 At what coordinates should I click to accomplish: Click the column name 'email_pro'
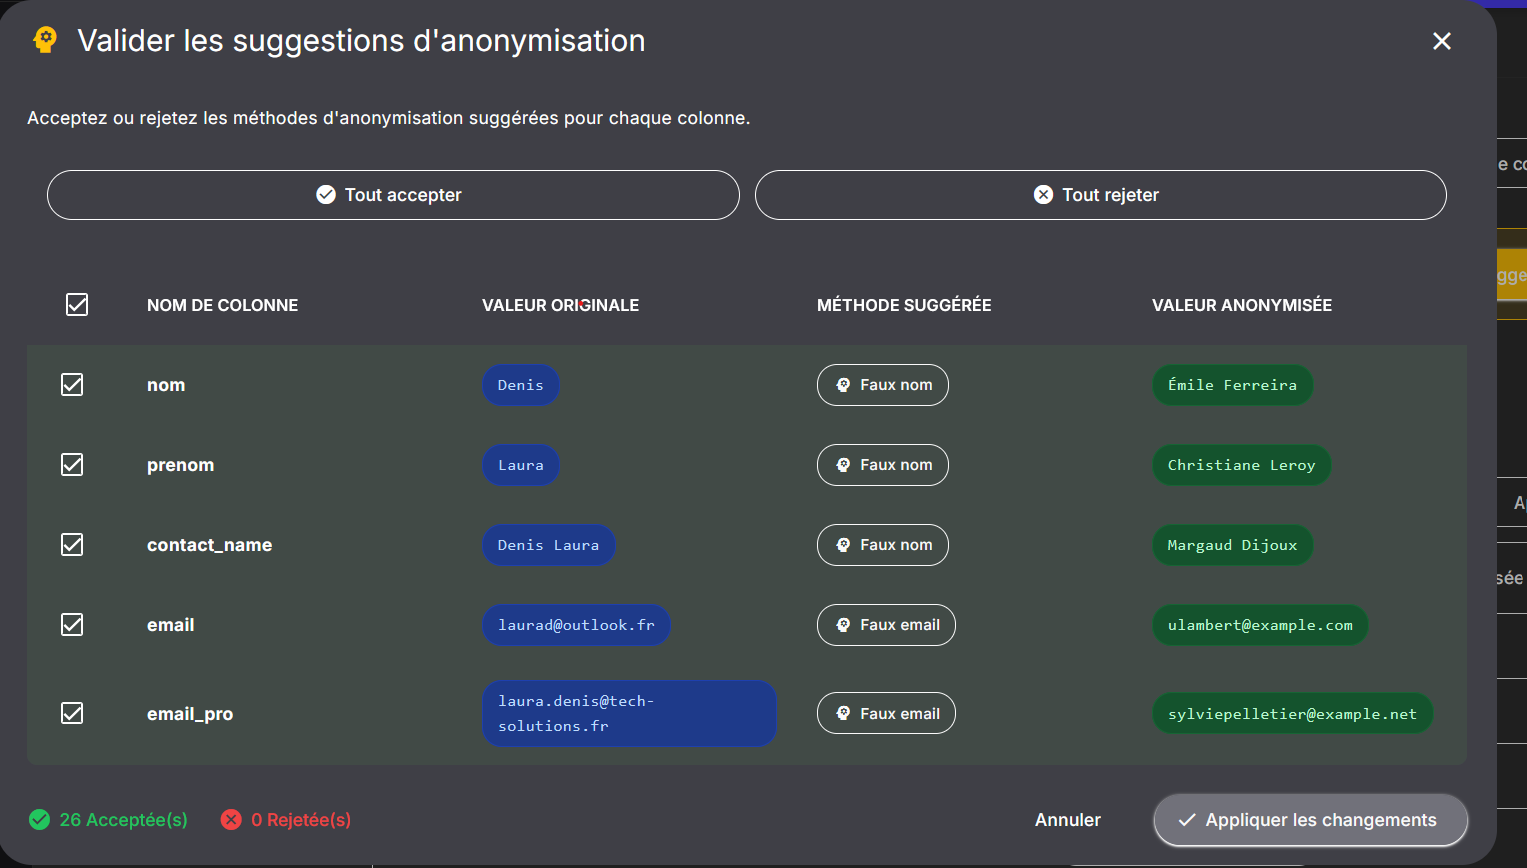(x=190, y=714)
